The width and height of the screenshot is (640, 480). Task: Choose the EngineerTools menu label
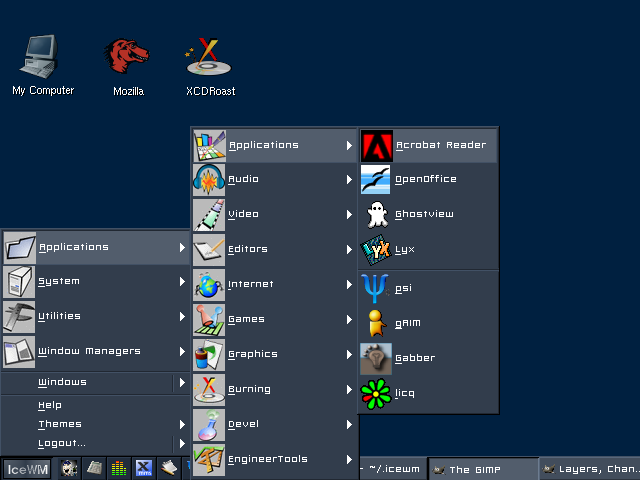(268, 459)
